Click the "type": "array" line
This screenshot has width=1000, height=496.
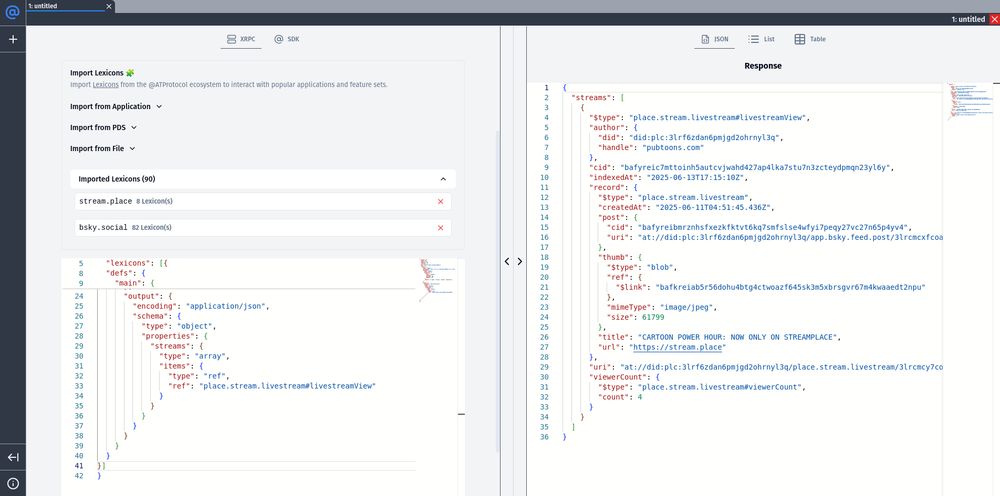(x=194, y=356)
